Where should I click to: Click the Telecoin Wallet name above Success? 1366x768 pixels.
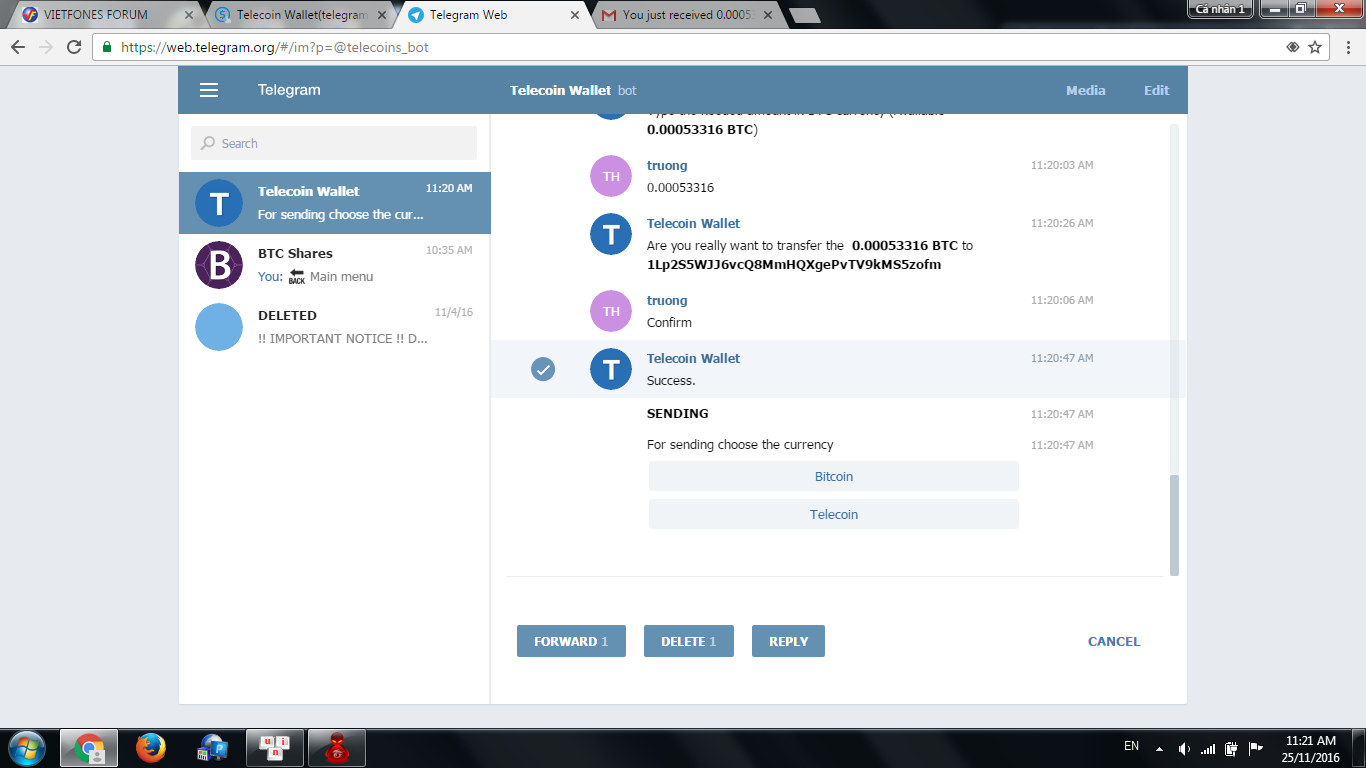[693, 358]
